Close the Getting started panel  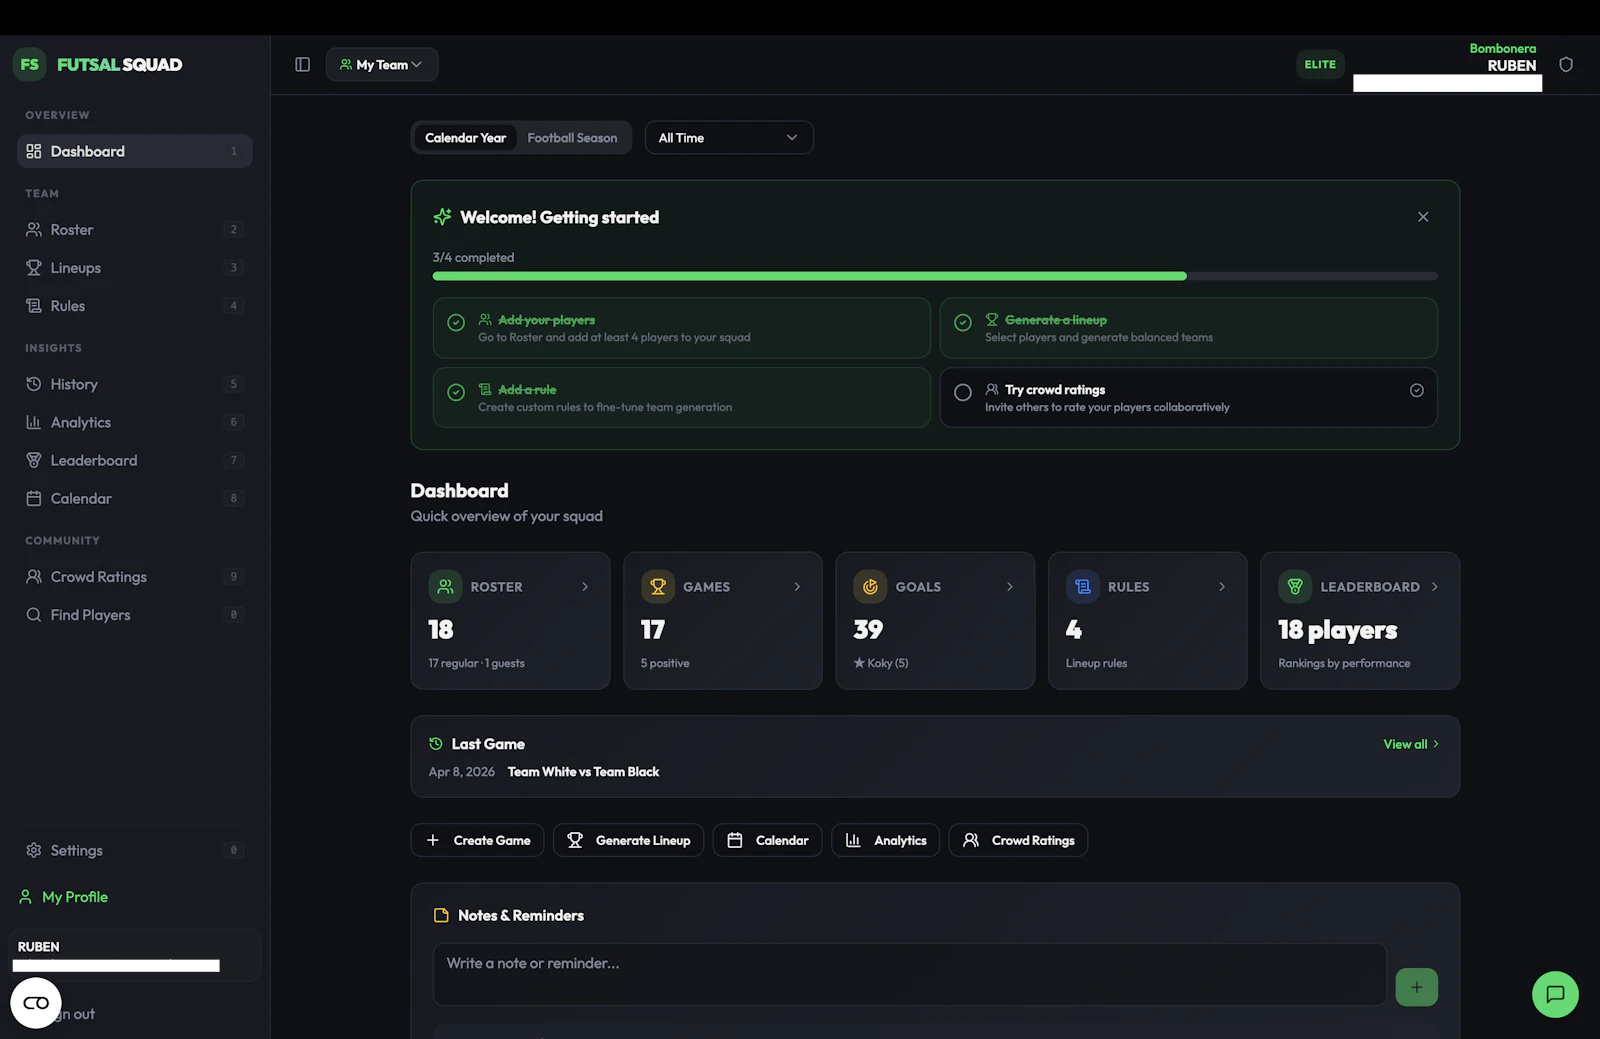(1423, 217)
